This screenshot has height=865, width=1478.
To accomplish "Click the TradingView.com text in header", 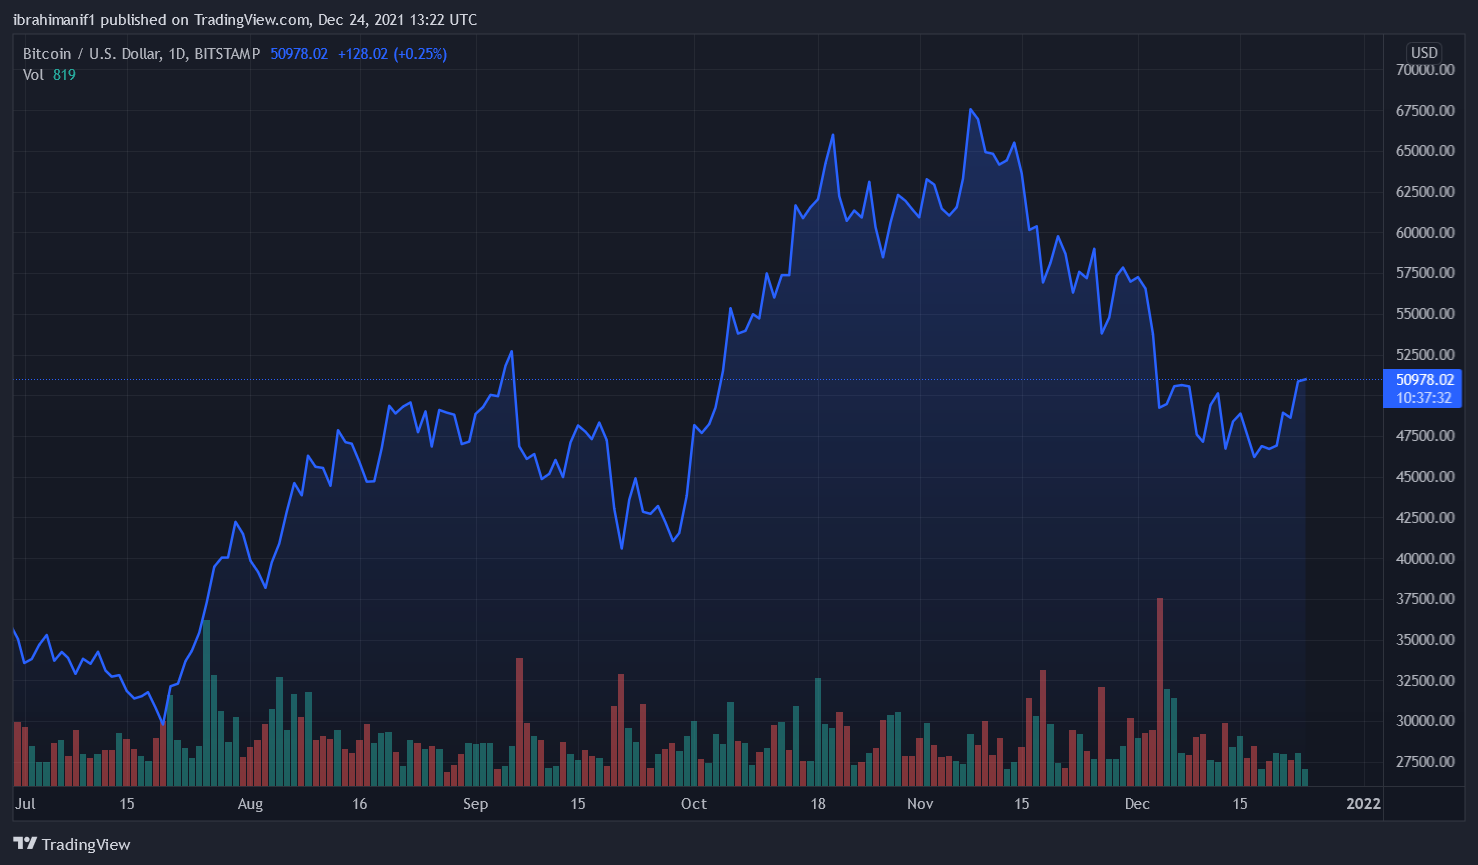I will [x=250, y=20].
